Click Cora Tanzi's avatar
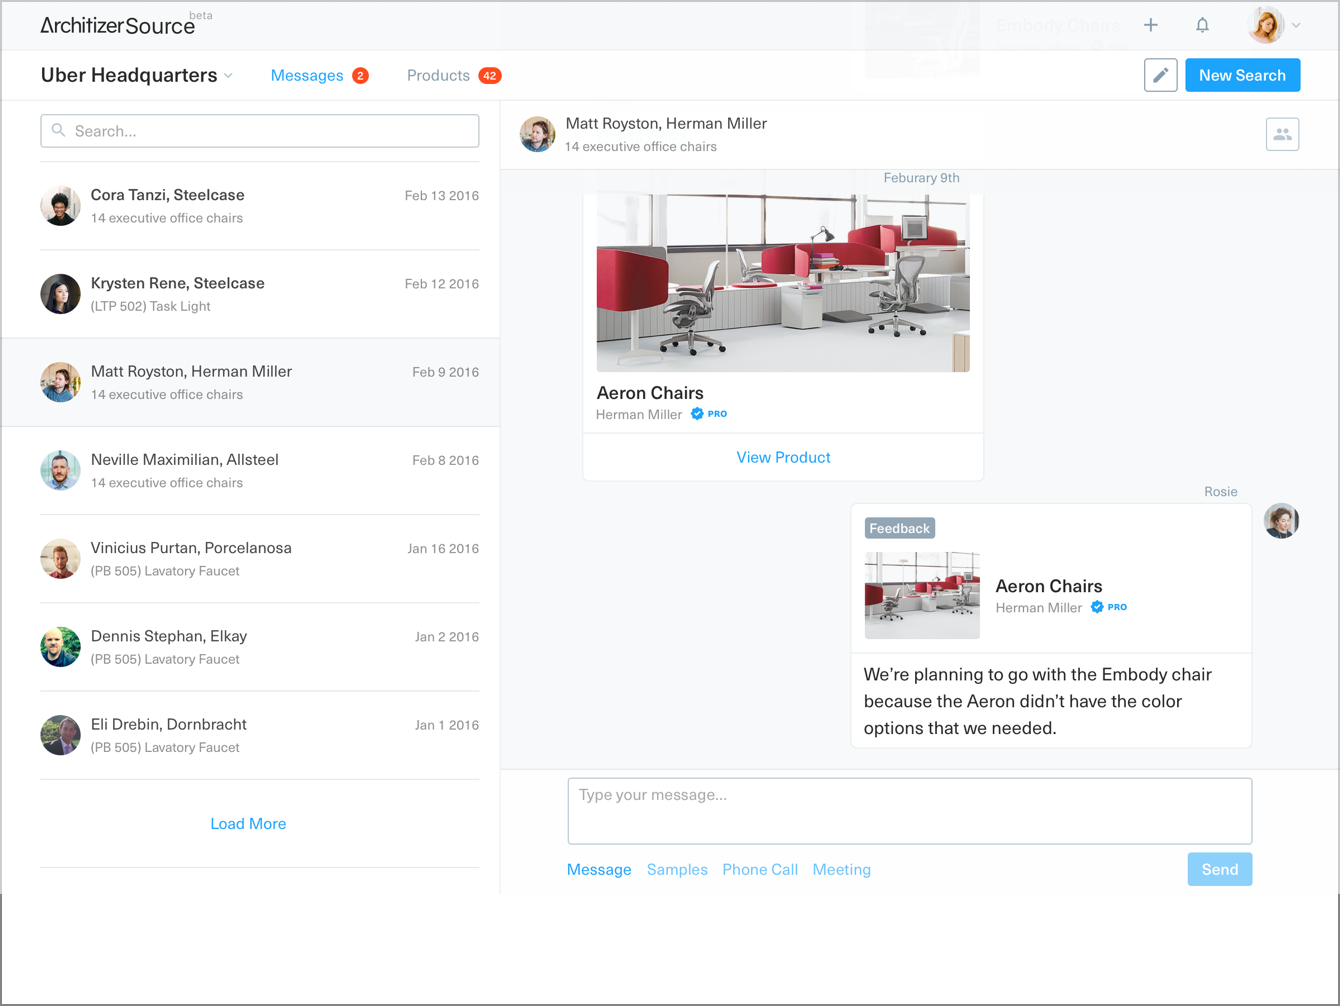 point(60,205)
